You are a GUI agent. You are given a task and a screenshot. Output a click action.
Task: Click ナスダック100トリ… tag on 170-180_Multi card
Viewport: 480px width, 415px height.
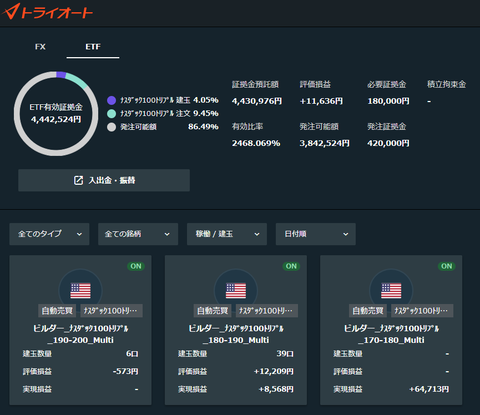coord(422,311)
